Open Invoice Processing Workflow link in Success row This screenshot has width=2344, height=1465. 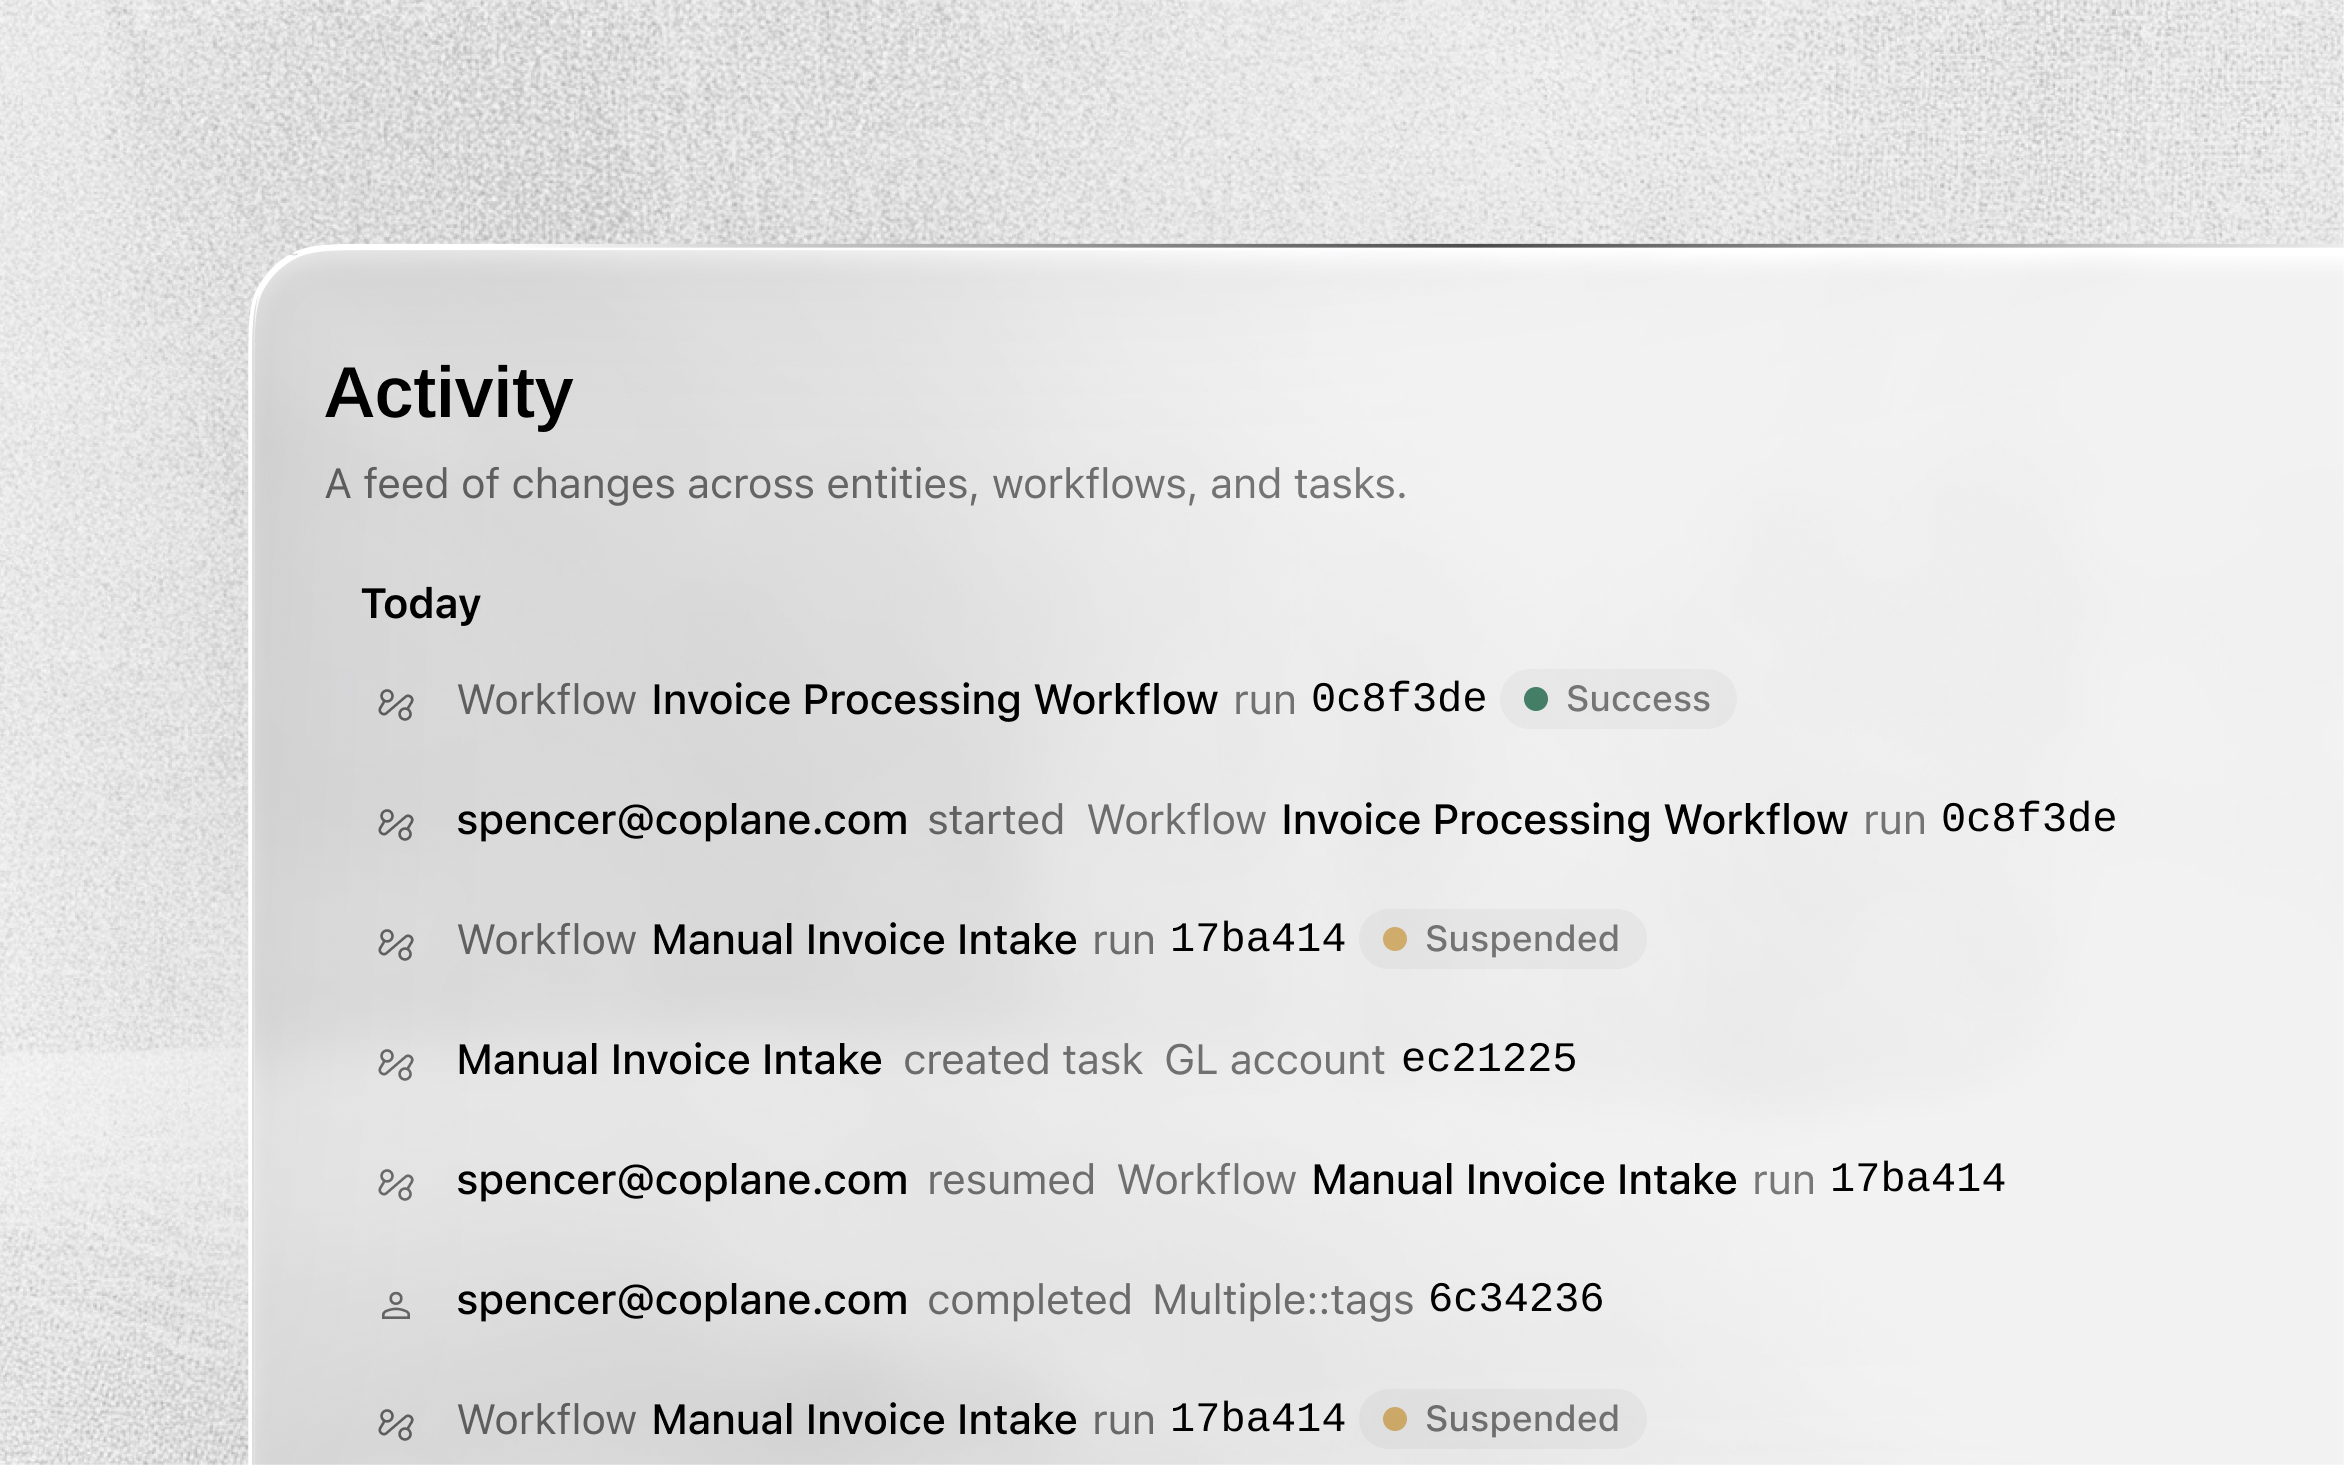pyautogui.click(x=934, y=700)
